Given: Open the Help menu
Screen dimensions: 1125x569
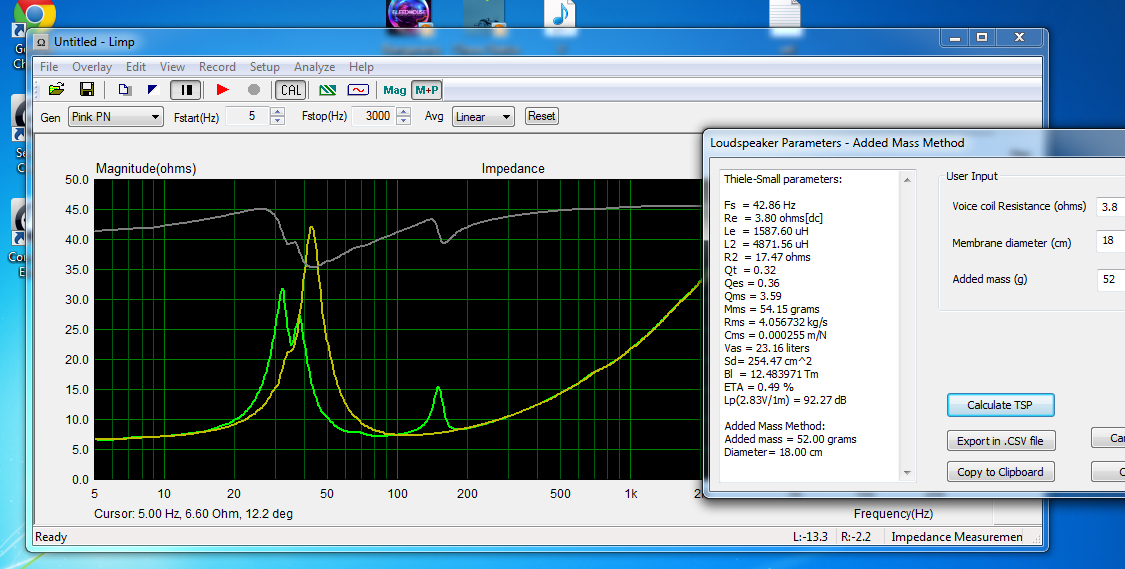Looking at the screenshot, I should tap(362, 67).
